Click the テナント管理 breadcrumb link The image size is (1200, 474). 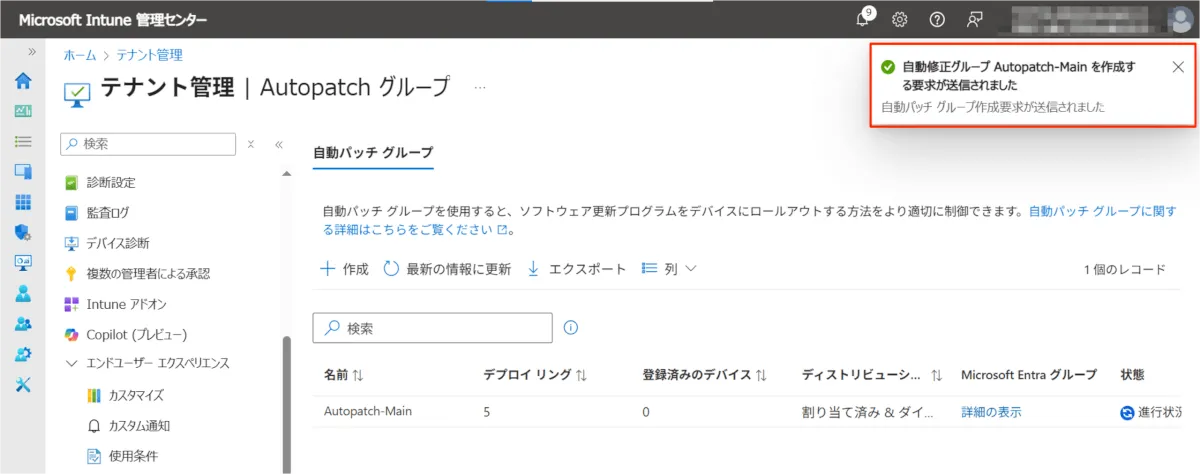[x=149, y=55]
